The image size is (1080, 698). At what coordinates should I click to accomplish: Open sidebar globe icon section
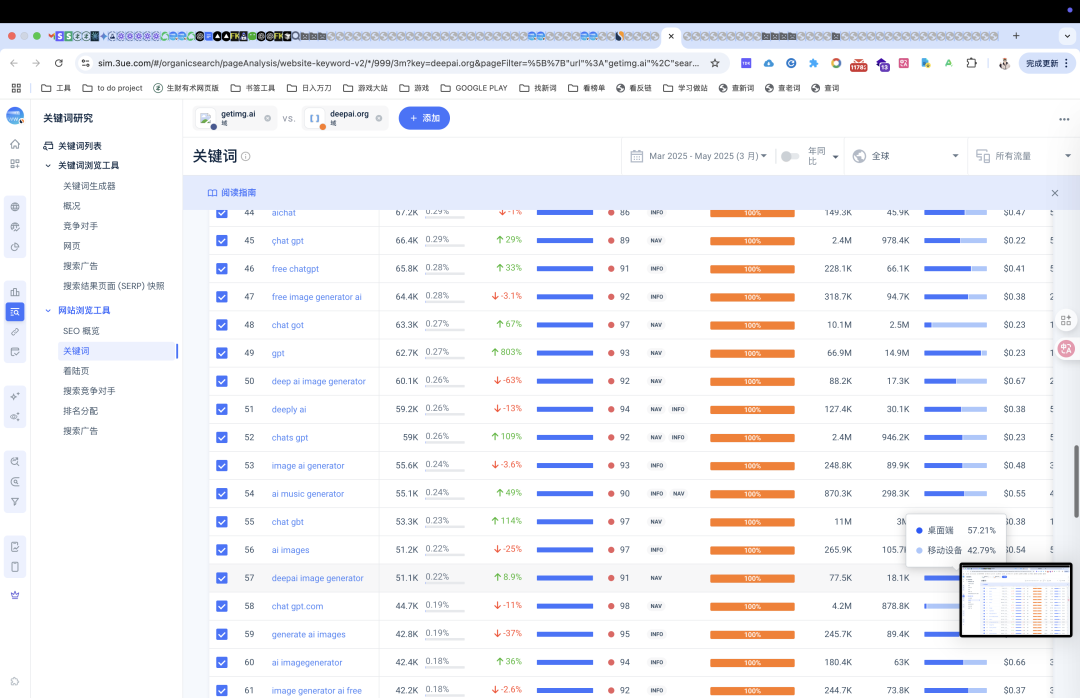pyautogui.click(x=15, y=207)
